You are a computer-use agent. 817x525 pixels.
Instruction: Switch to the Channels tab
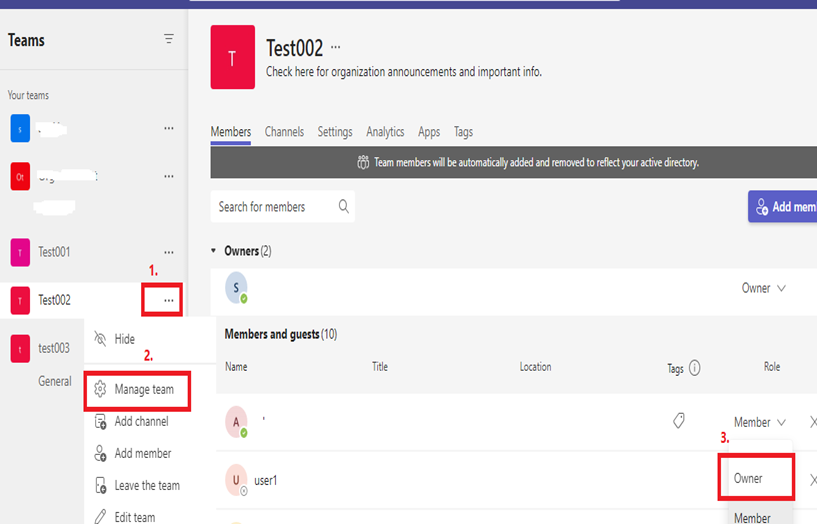(x=284, y=132)
